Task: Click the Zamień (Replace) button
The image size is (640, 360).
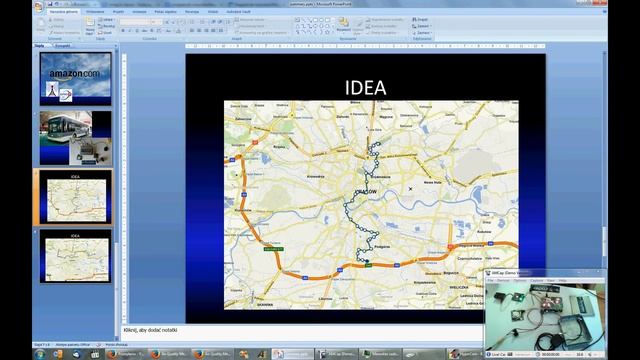Action: click(422, 26)
